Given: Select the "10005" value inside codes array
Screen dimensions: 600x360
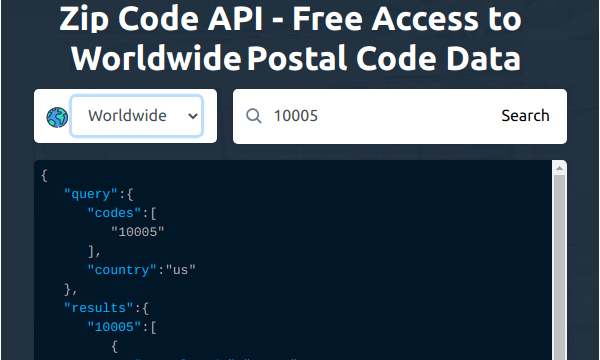Looking at the screenshot, I should [138, 232].
